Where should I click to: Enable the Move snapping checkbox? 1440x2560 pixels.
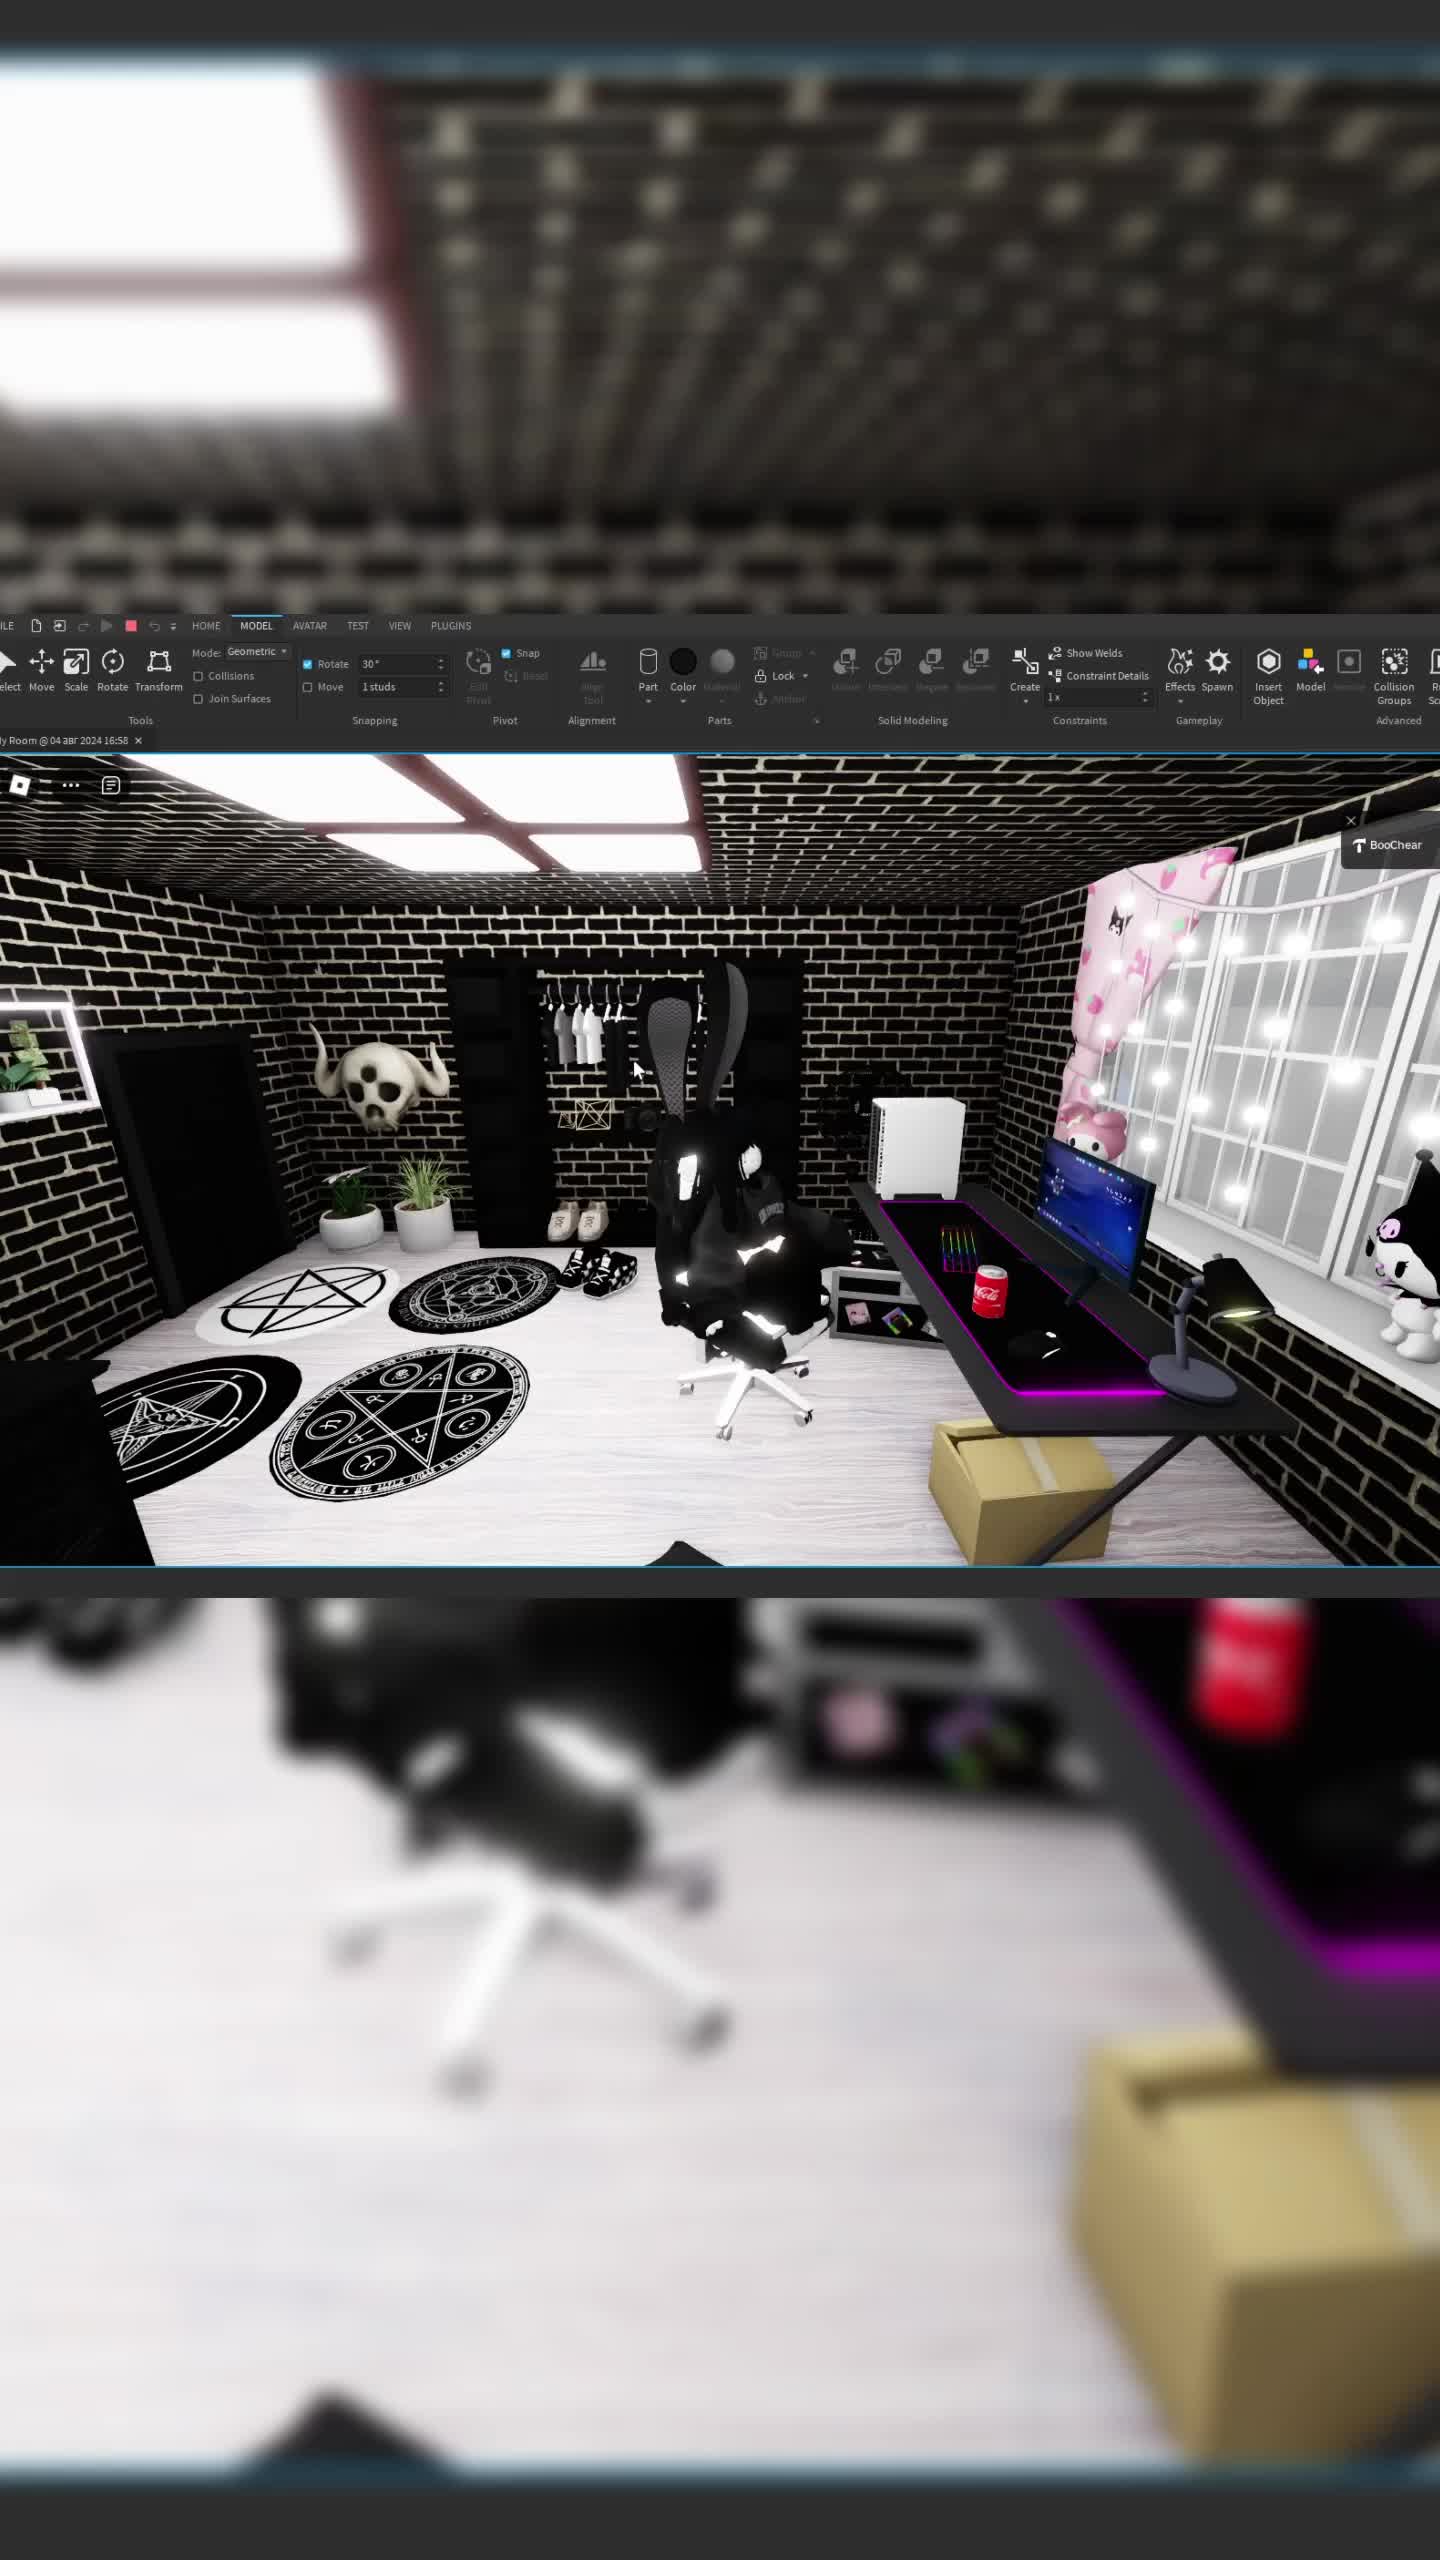pyautogui.click(x=308, y=687)
